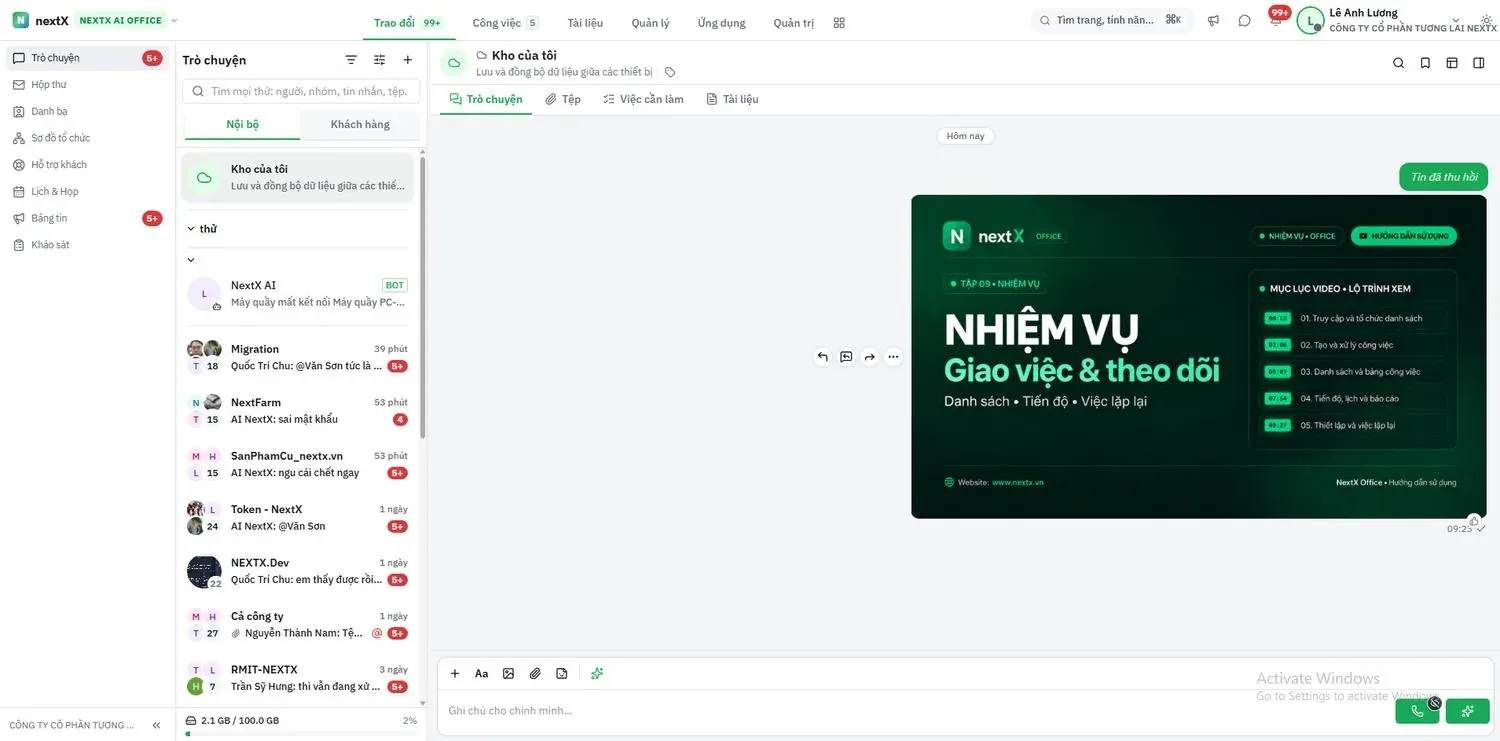
Task: Switch to the Tài liệu top navigation tab
Action: click(x=585, y=23)
